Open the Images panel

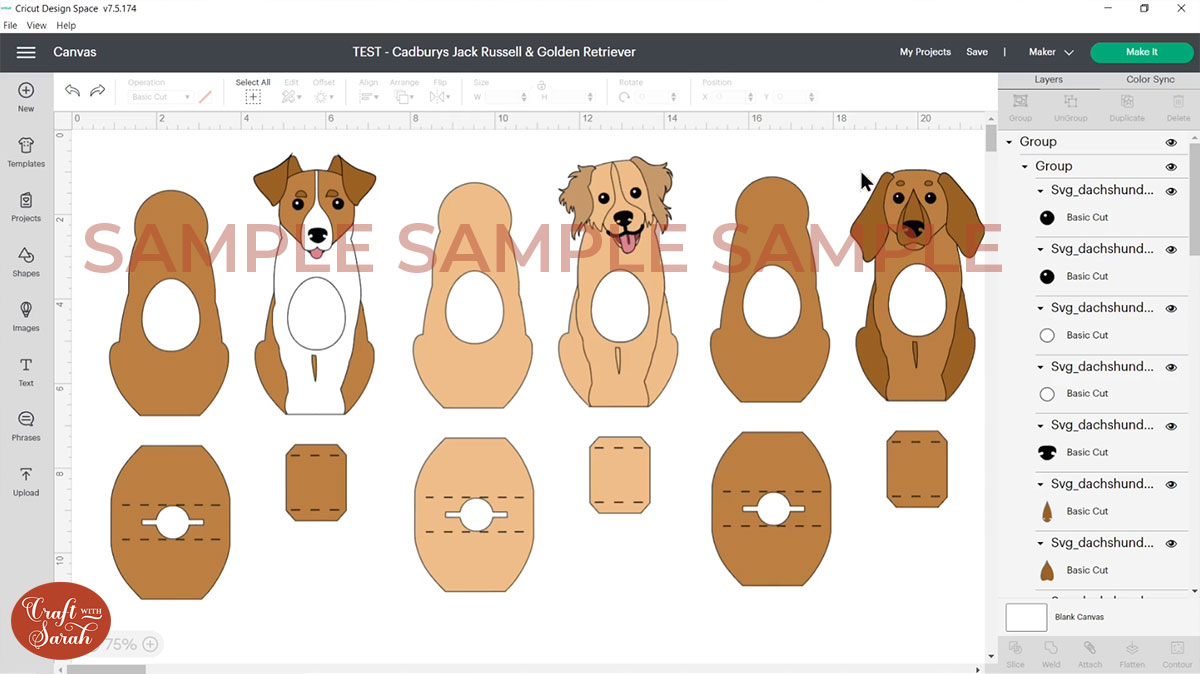[25, 315]
